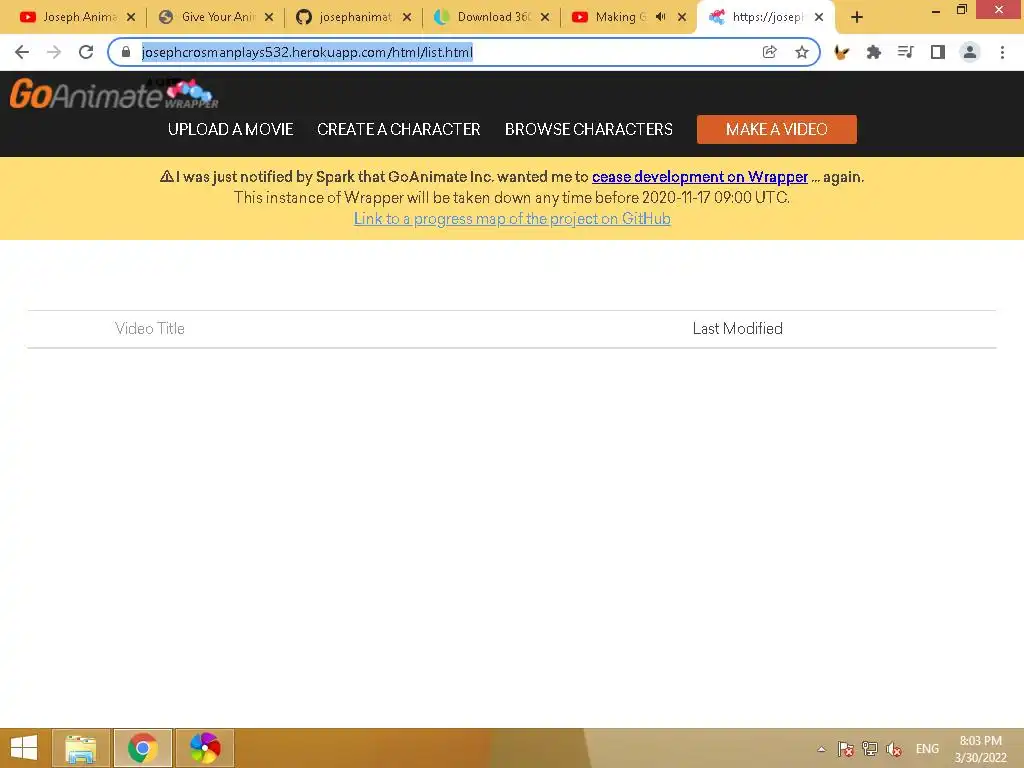Open the progress map on GitHub link
This screenshot has height=768, width=1024.
[x=512, y=219]
